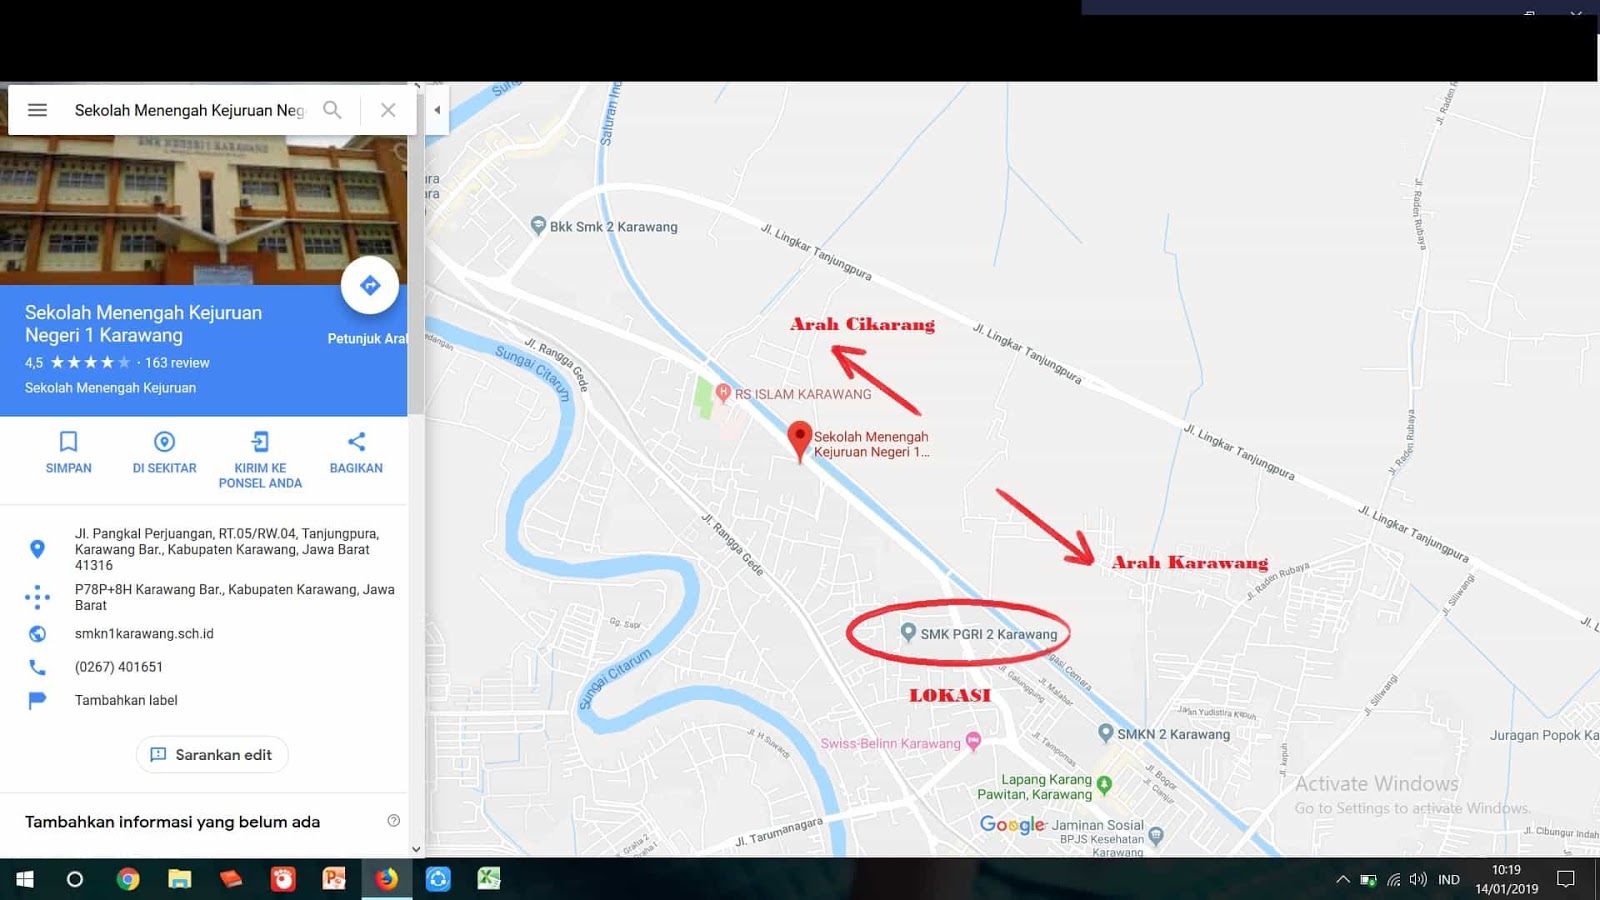Click the search field containing Sekolah Menengah Kejuruan
1600x900 pixels.
tap(190, 110)
